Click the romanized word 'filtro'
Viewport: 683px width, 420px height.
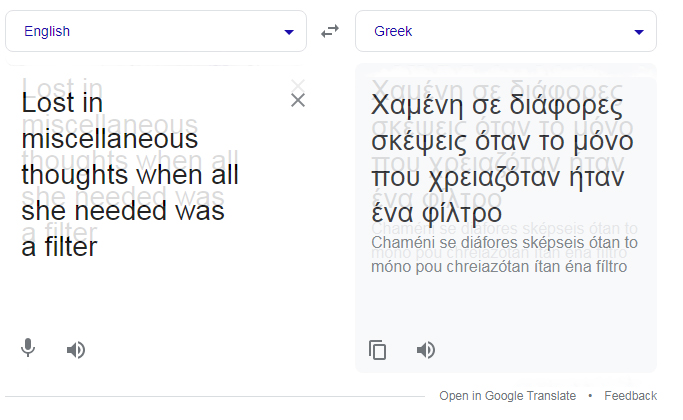pos(606,266)
